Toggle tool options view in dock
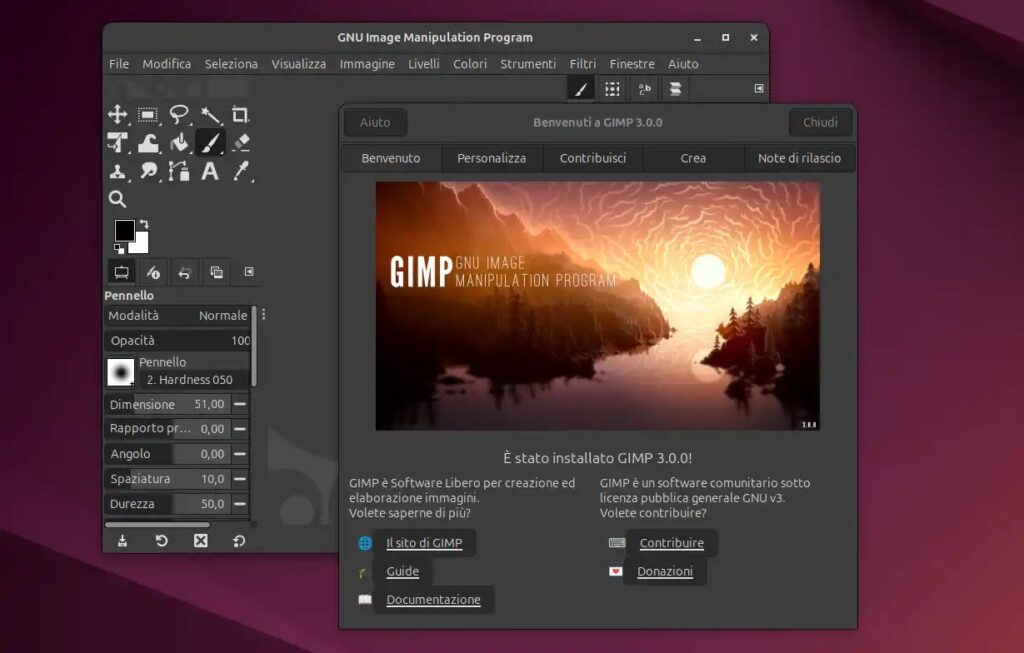 click(121, 271)
